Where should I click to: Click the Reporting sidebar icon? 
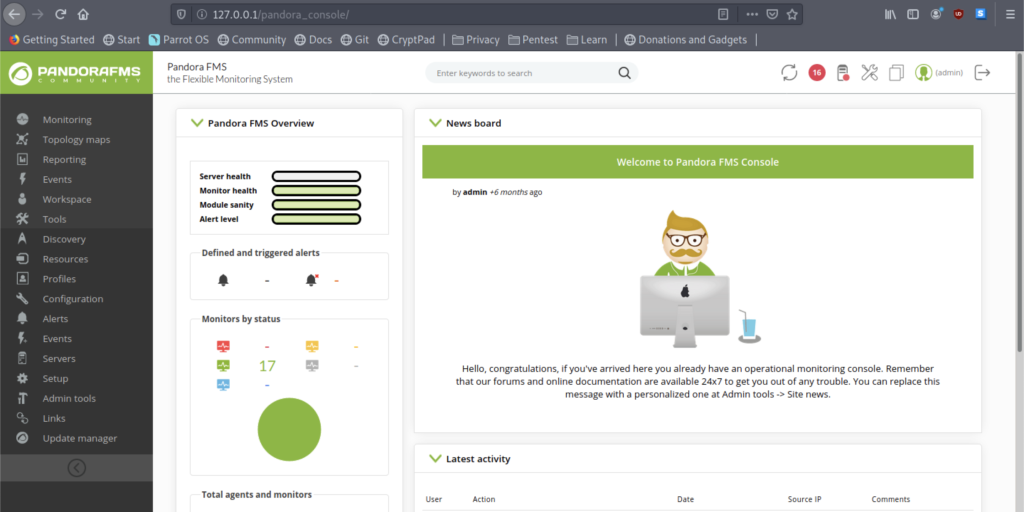(22, 159)
